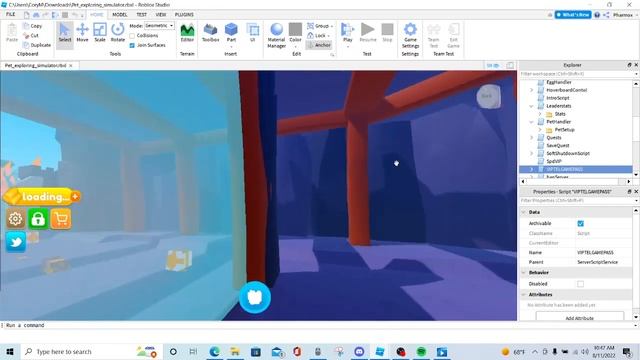This screenshot has width=640, height=360.
Task: Click the orange shopping cart button
Action: (x=61, y=219)
